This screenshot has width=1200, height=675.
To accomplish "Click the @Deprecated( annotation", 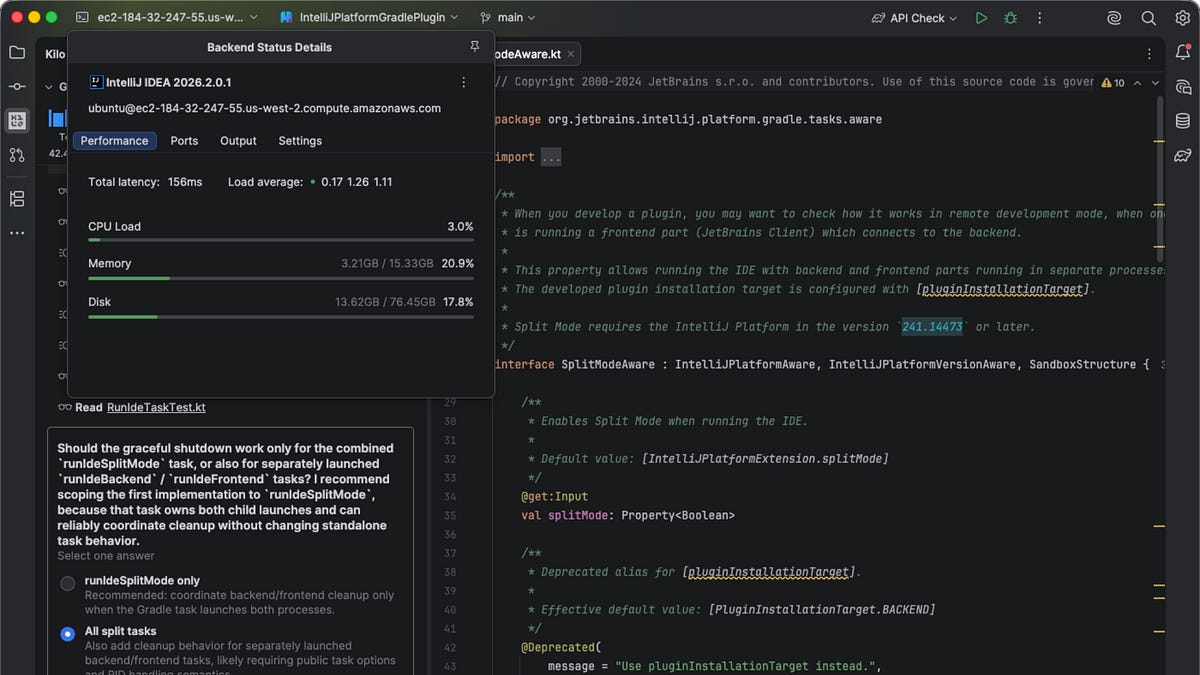I will point(561,647).
